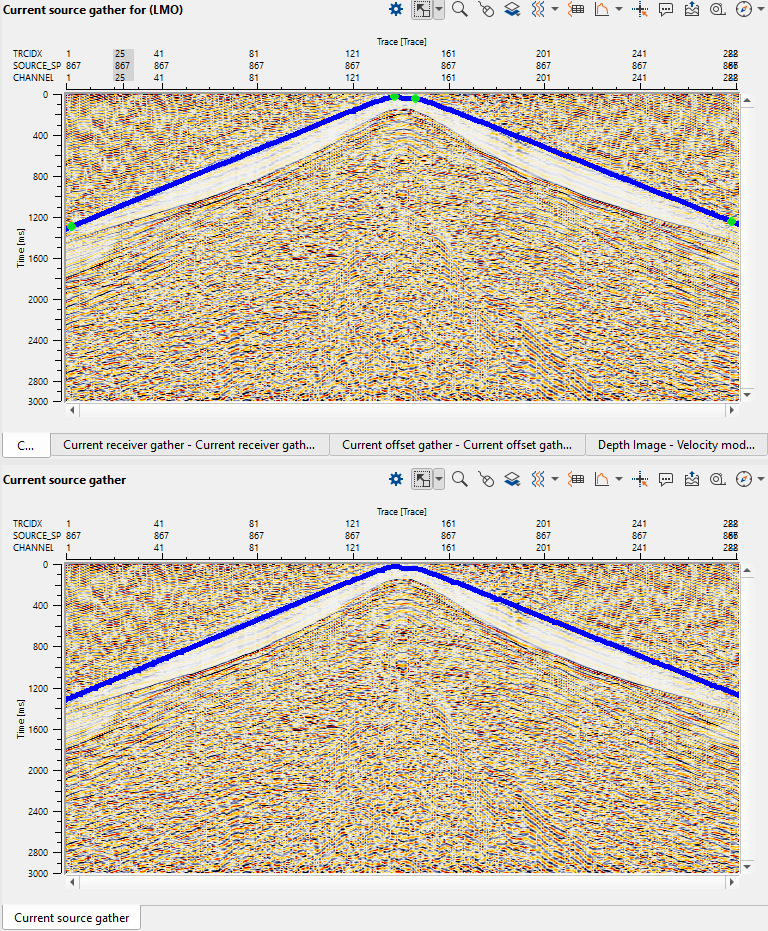
Task: Click scroll-down arrow in lower source gather
Action: click(747, 867)
